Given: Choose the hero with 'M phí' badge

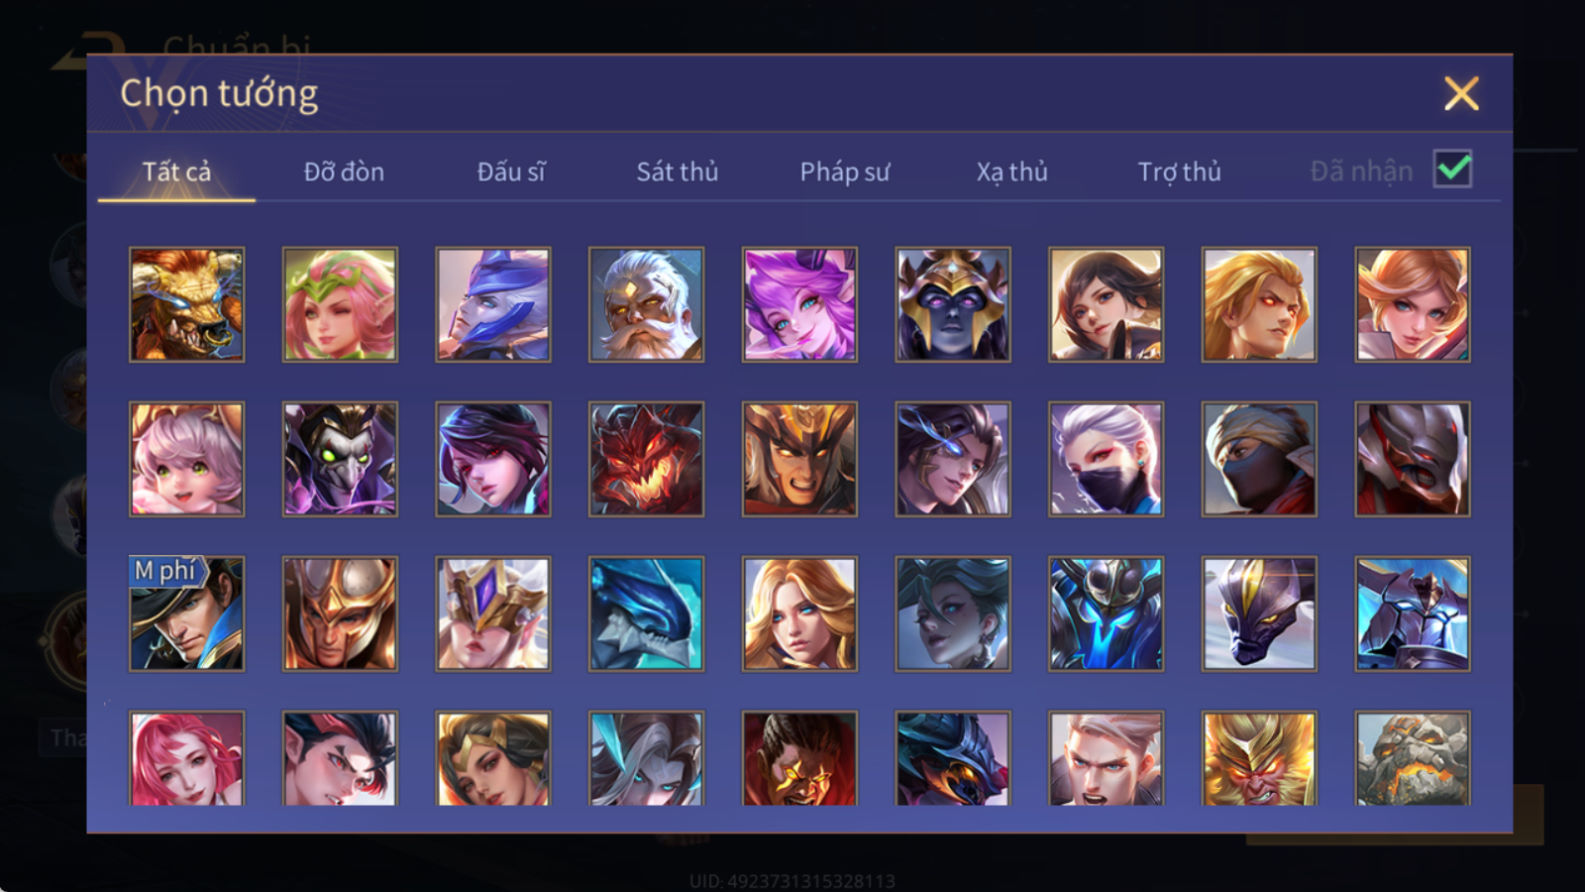Looking at the screenshot, I should click(x=187, y=614).
